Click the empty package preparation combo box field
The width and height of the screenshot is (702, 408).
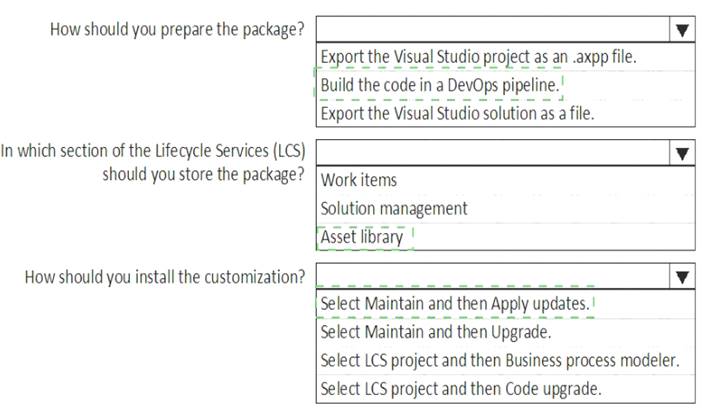[x=493, y=30]
